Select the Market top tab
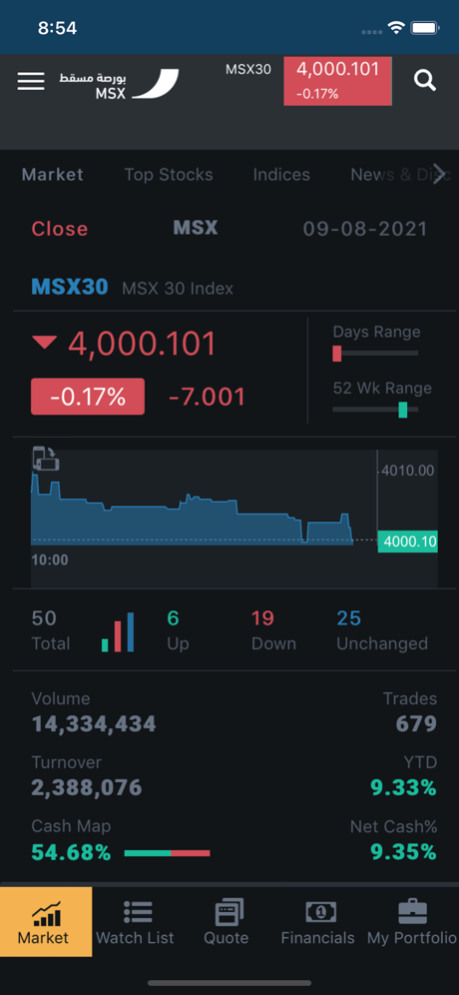The width and height of the screenshot is (459, 995). [x=52, y=175]
